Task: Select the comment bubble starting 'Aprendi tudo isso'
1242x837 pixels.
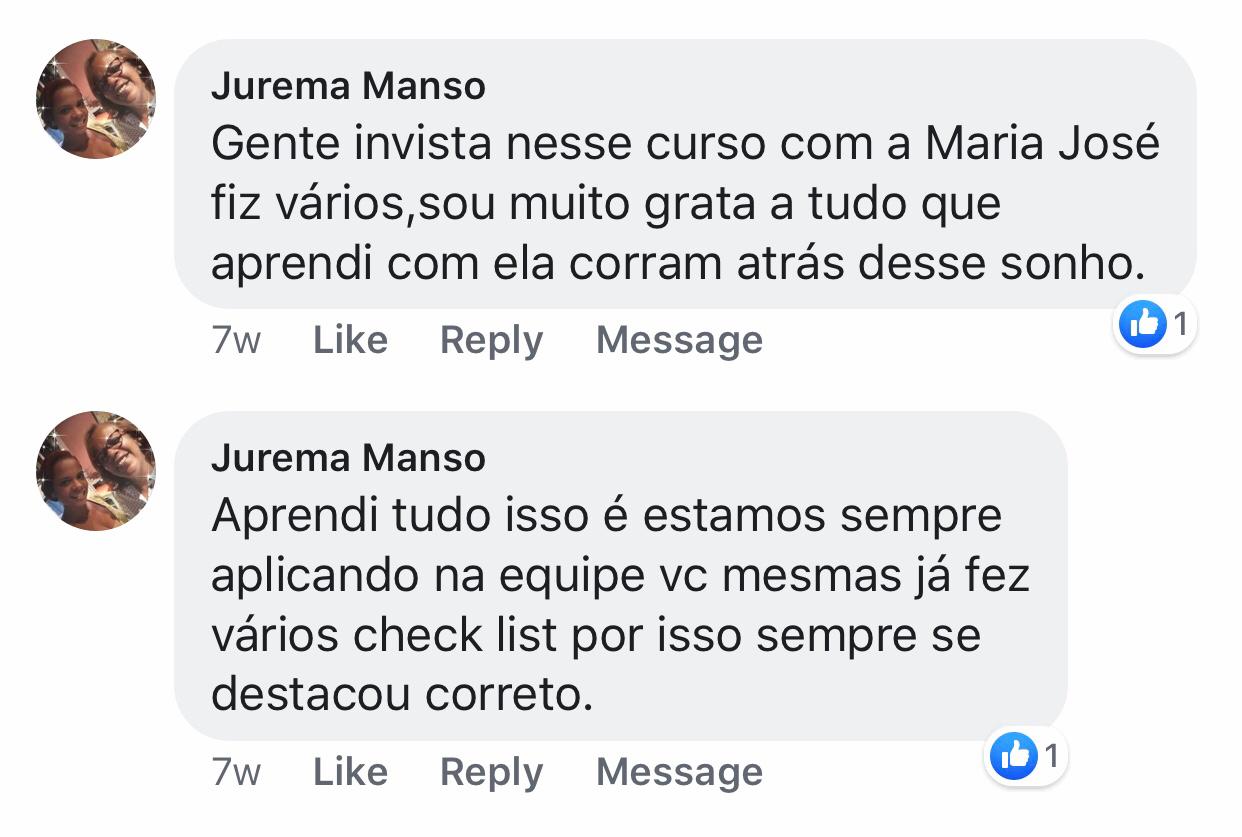Action: pyautogui.click(x=621, y=576)
